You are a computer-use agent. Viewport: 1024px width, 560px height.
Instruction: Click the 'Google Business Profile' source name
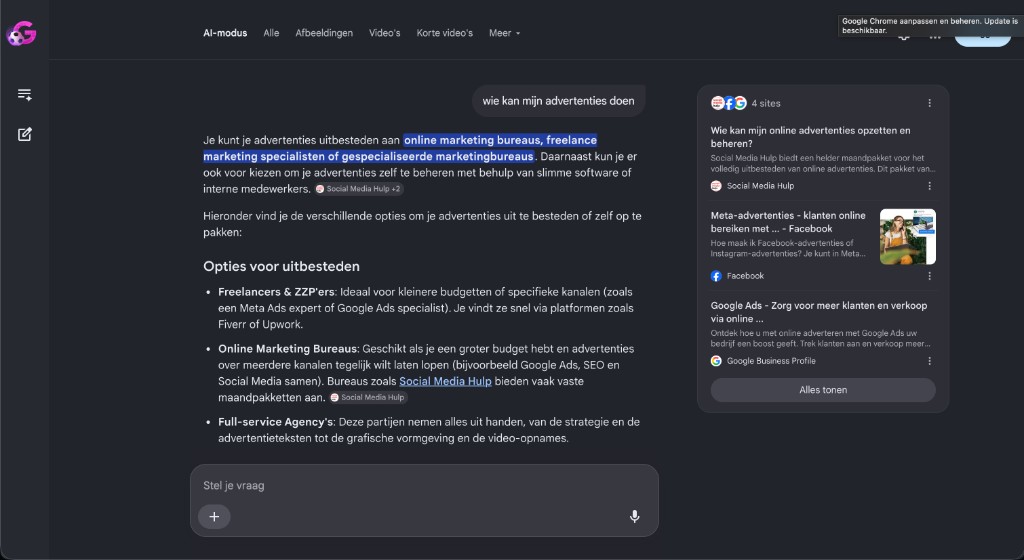click(771, 361)
